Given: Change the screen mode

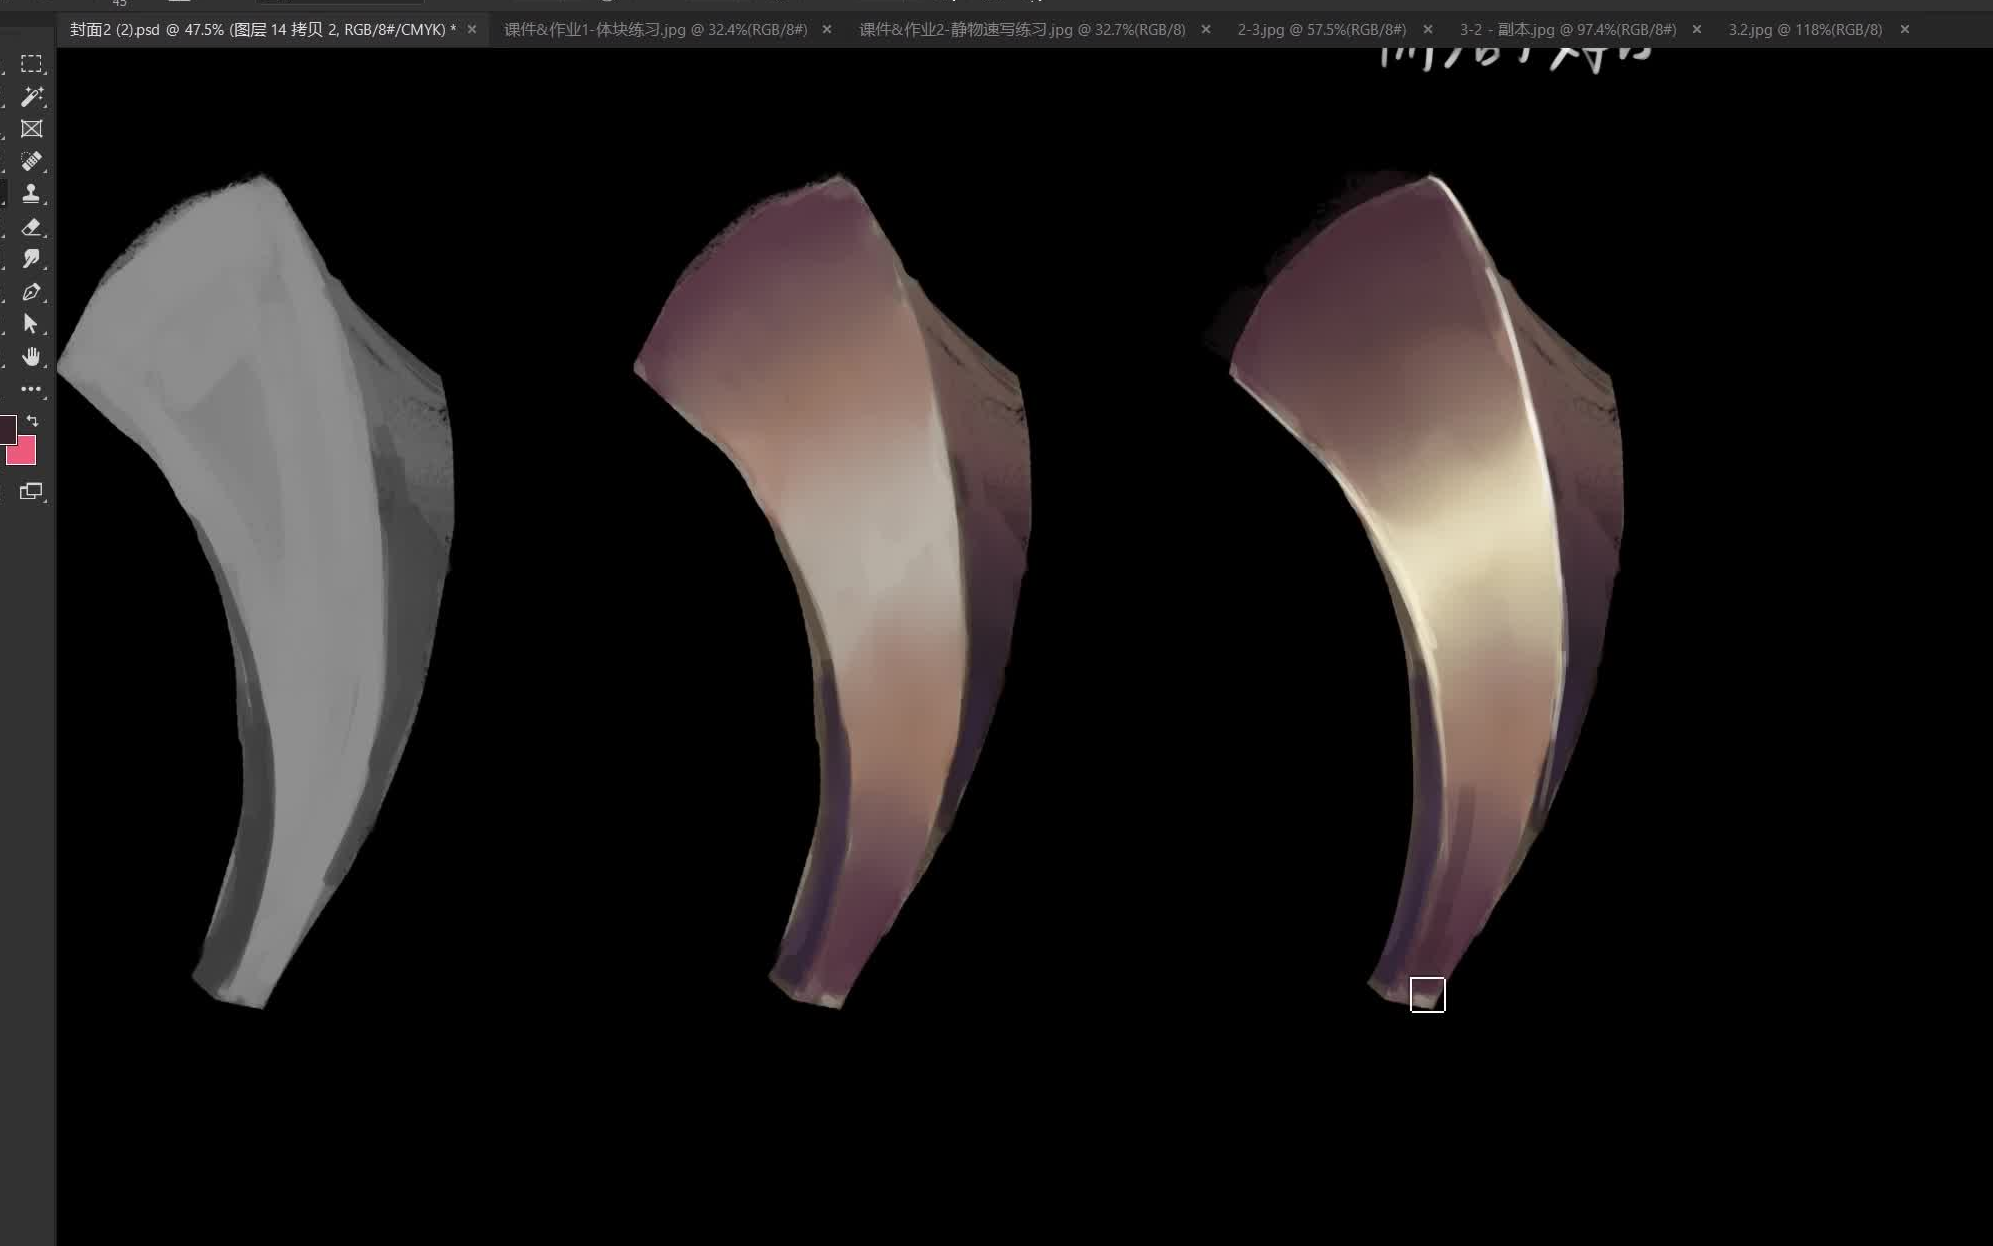Looking at the screenshot, I should click(x=31, y=491).
